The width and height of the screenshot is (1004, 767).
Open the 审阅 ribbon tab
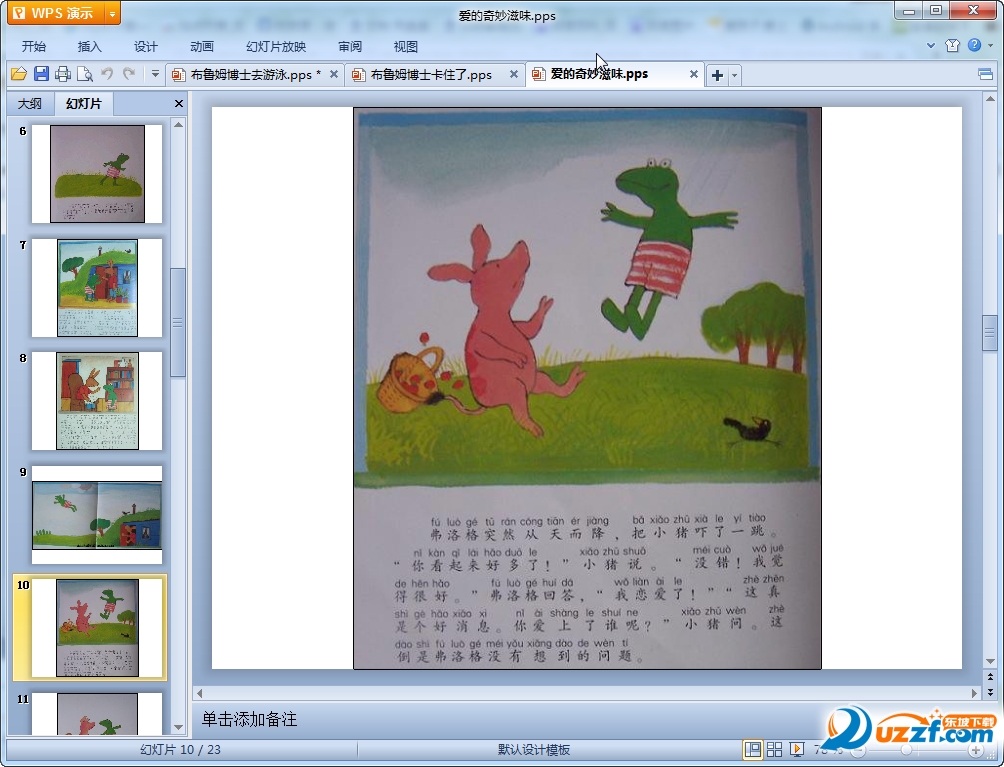pyautogui.click(x=350, y=47)
